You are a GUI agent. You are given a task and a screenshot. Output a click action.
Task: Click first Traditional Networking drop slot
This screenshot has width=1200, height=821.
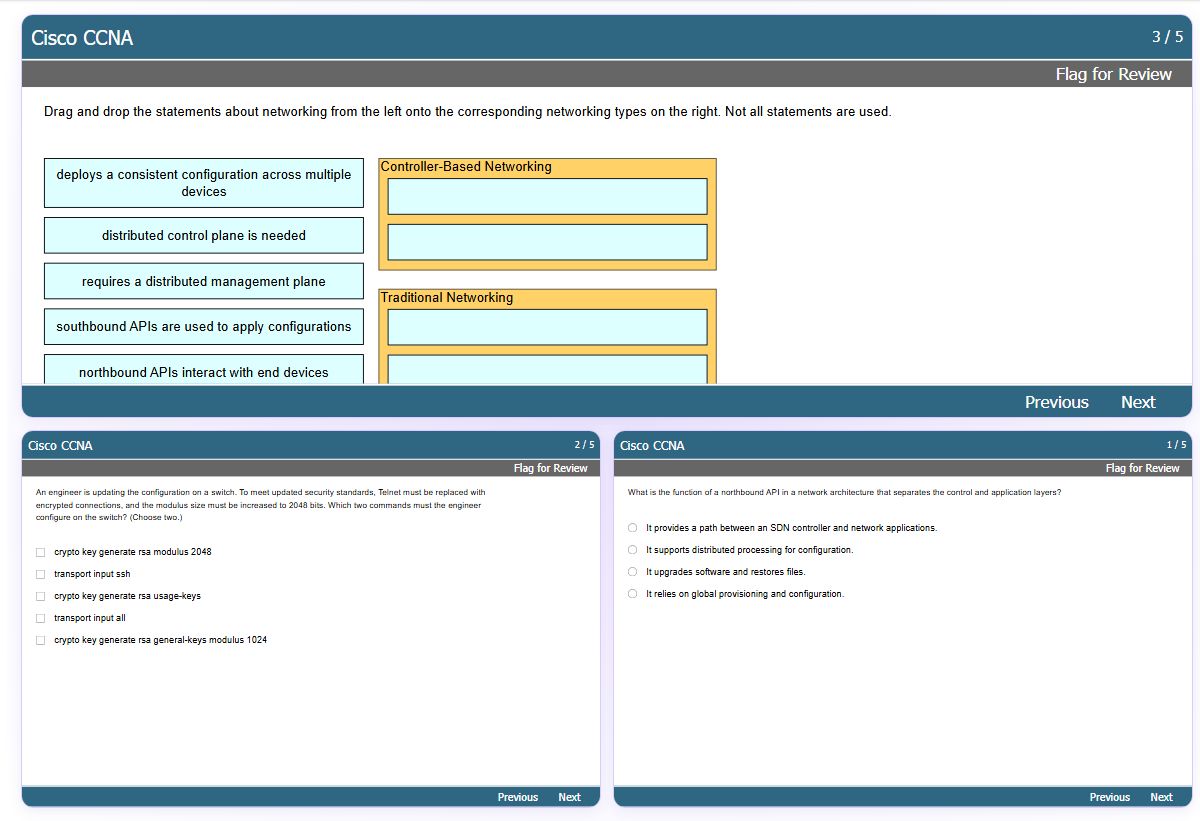pyautogui.click(x=547, y=327)
